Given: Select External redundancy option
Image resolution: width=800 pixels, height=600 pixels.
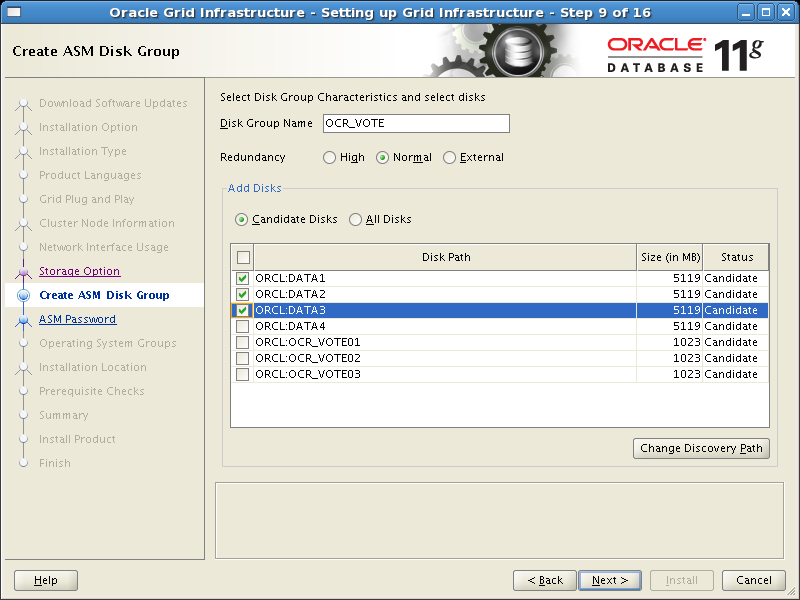Looking at the screenshot, I should click(x=449, y=158).
